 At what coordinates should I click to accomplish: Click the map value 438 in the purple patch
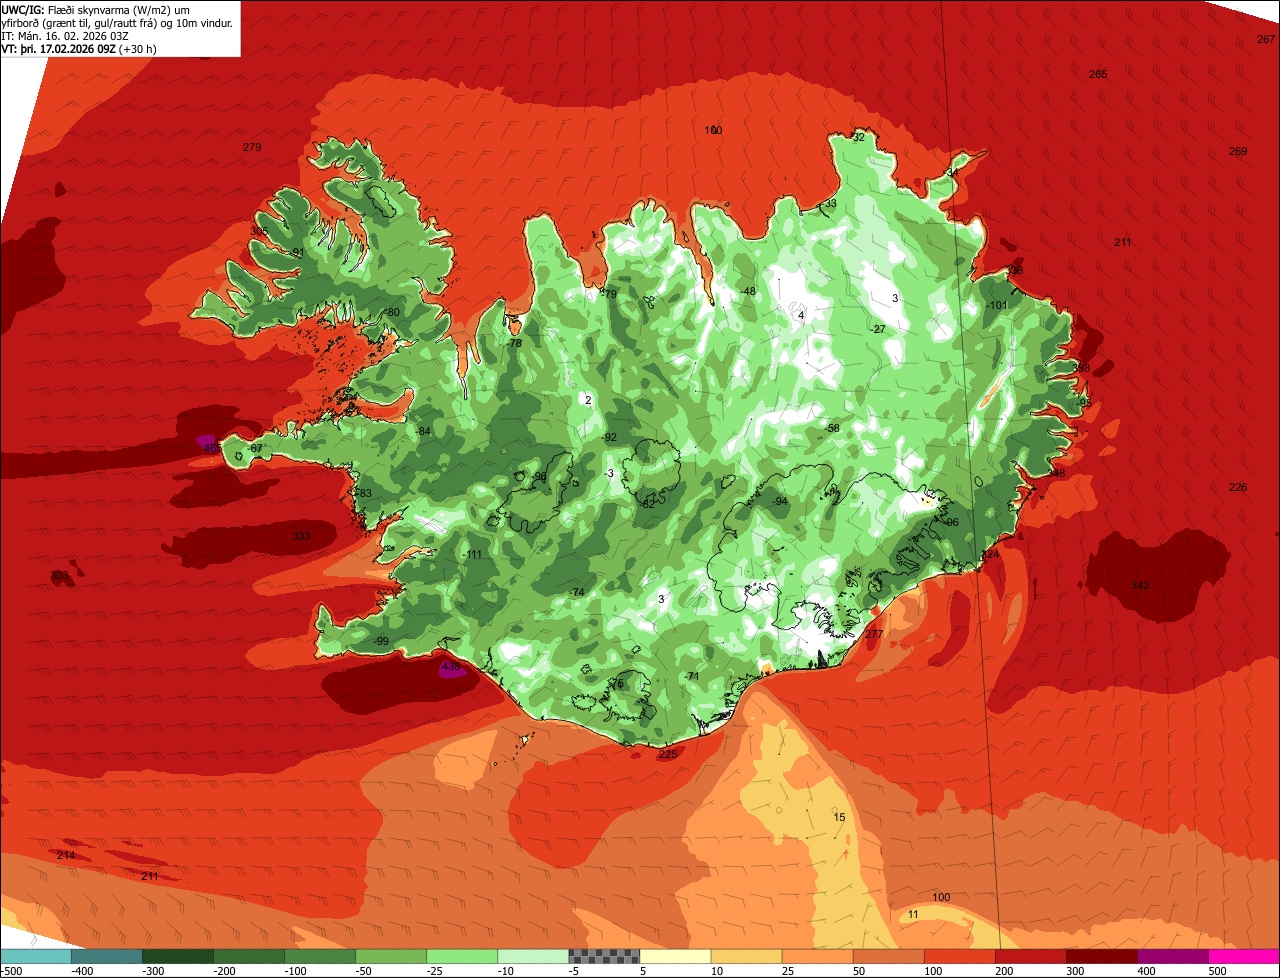[x=450, y=665]
